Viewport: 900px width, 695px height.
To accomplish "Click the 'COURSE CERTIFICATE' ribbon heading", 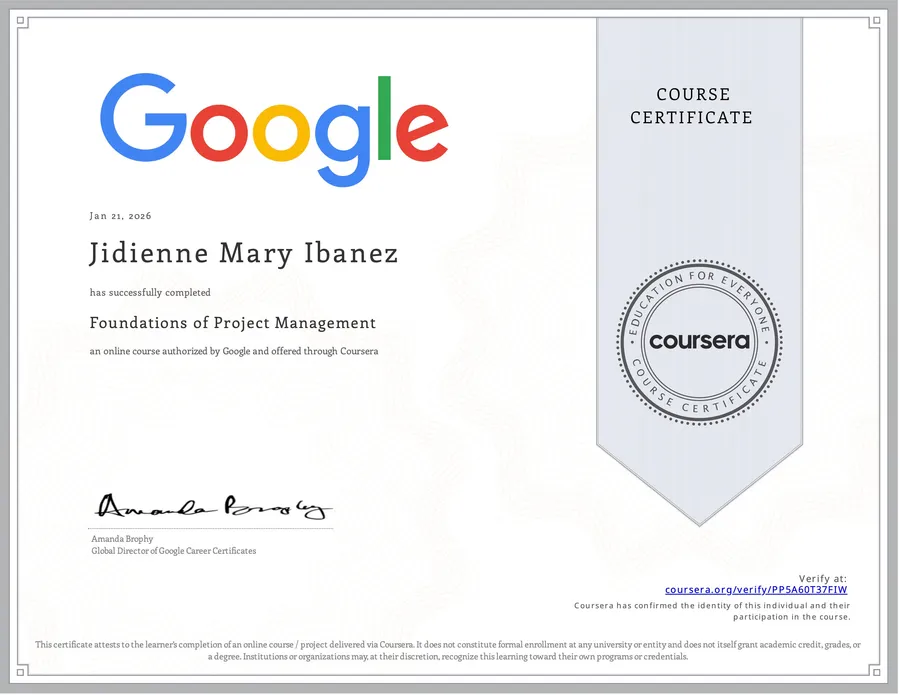I will click(x=692, y=106).
